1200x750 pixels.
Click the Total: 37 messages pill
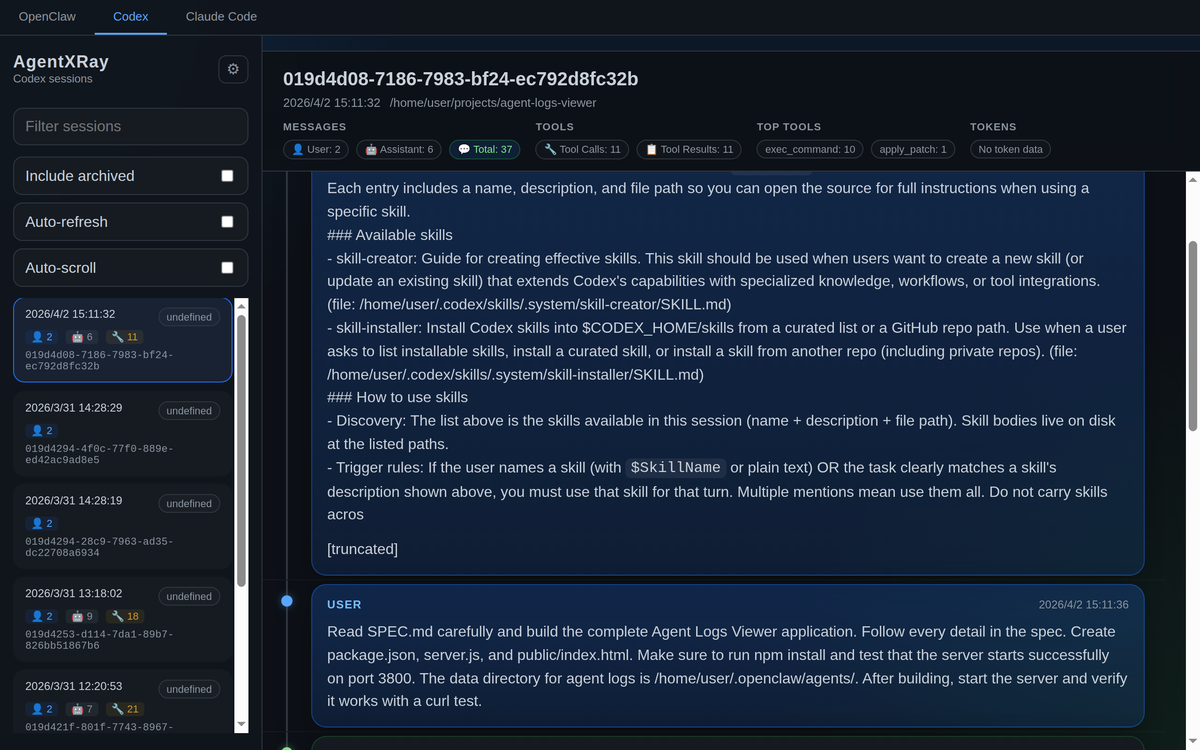tap(485, 149)
